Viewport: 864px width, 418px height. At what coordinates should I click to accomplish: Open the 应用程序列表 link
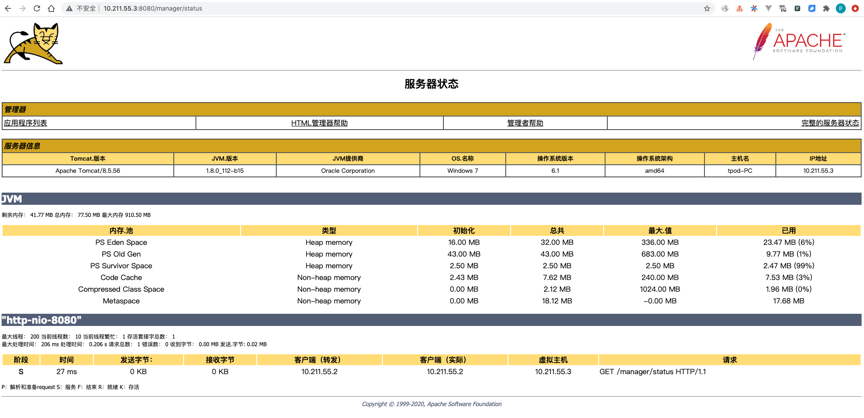point(25,123)
